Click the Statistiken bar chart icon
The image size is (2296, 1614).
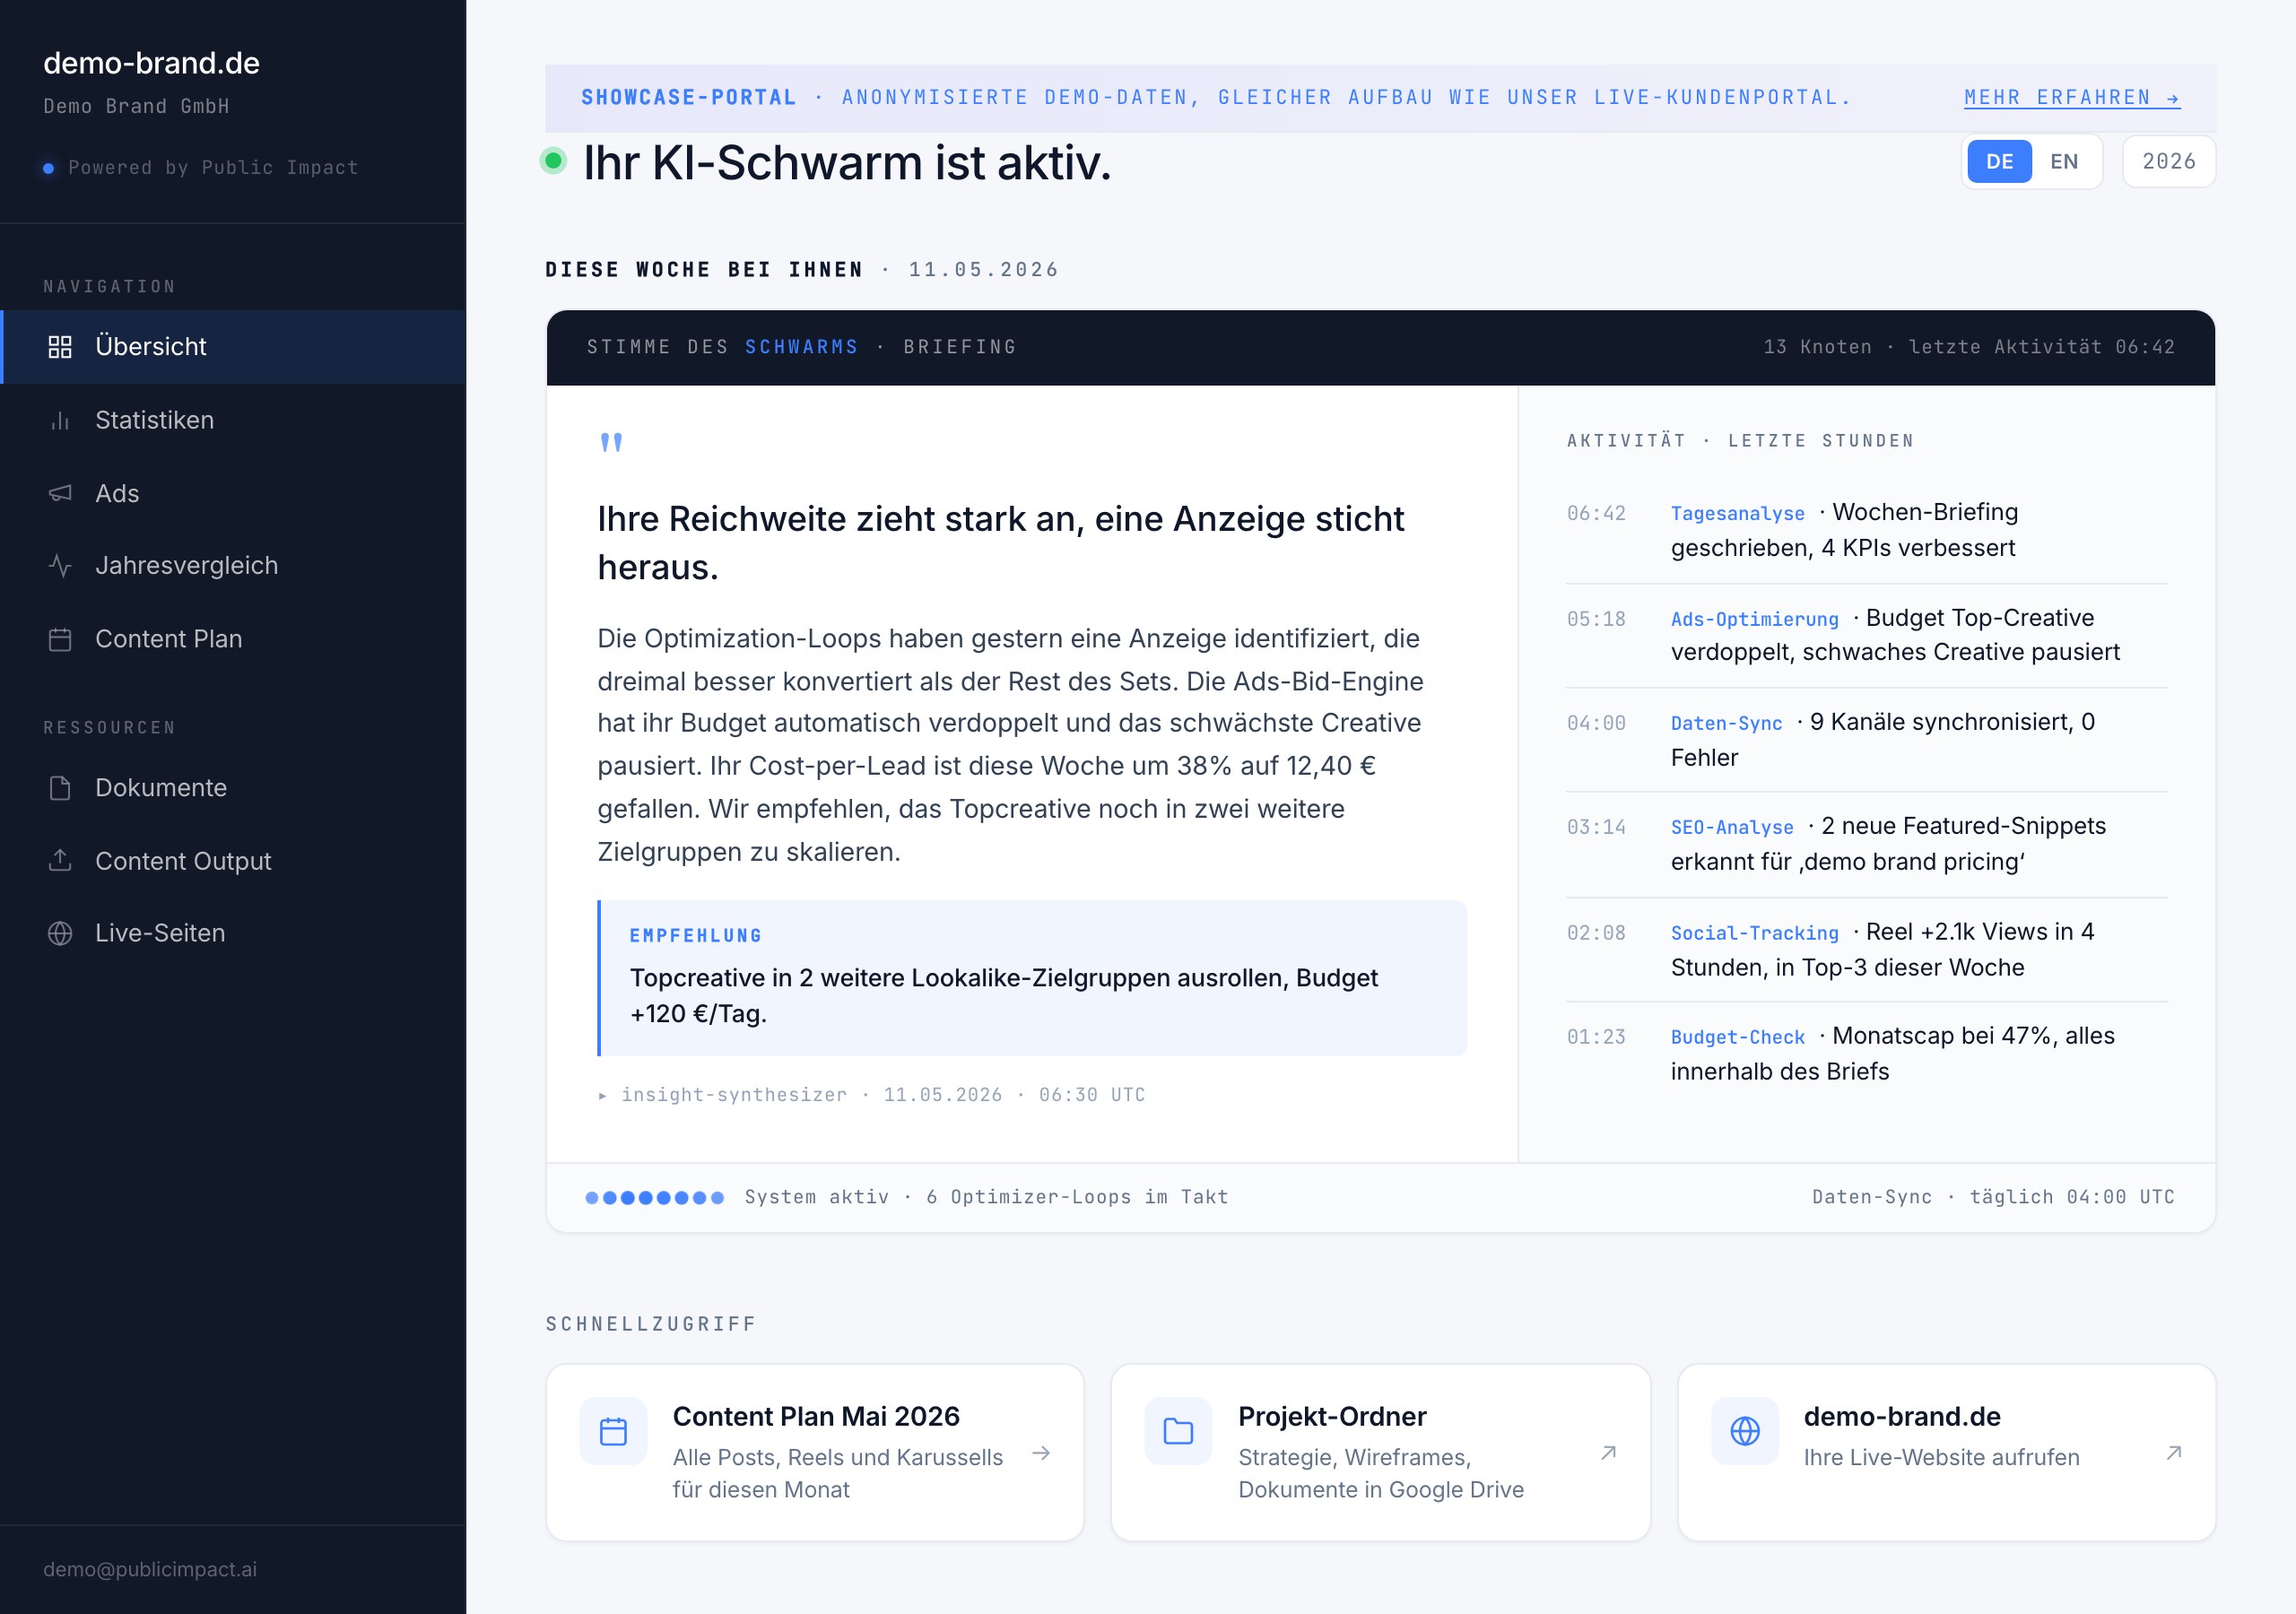click(x=60, y=420)
